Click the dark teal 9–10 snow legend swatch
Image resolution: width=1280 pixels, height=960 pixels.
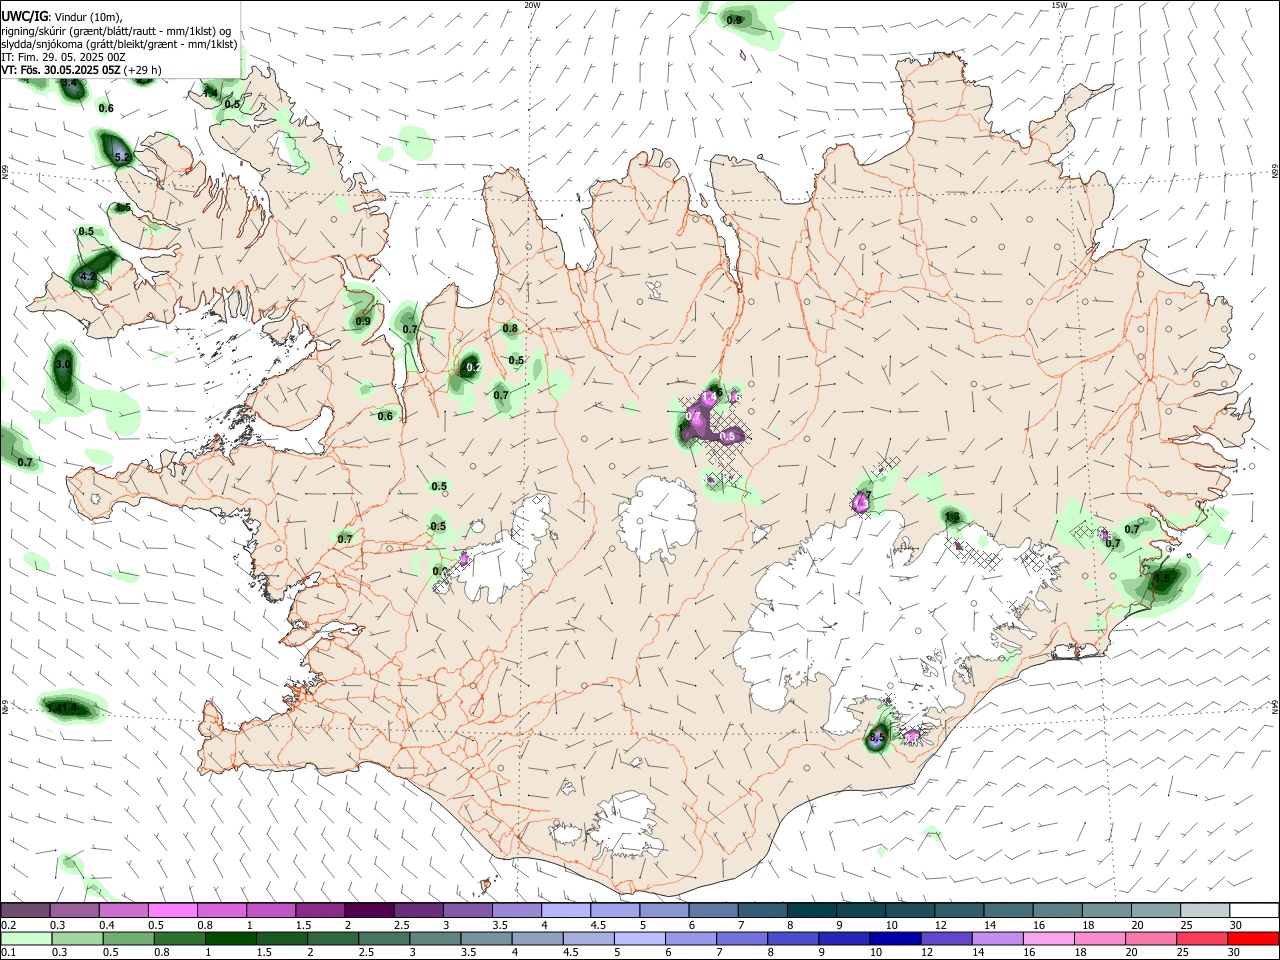[860, 911]
